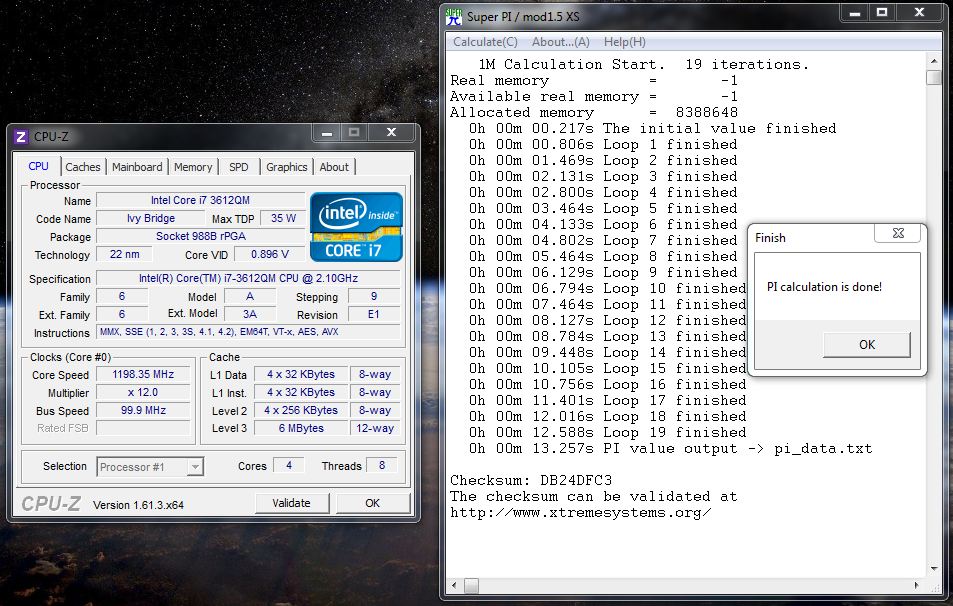Click the 'Allocated memory = 8388648' line
953x606 pixels.
pyautogui.click(x=594, y=112)
